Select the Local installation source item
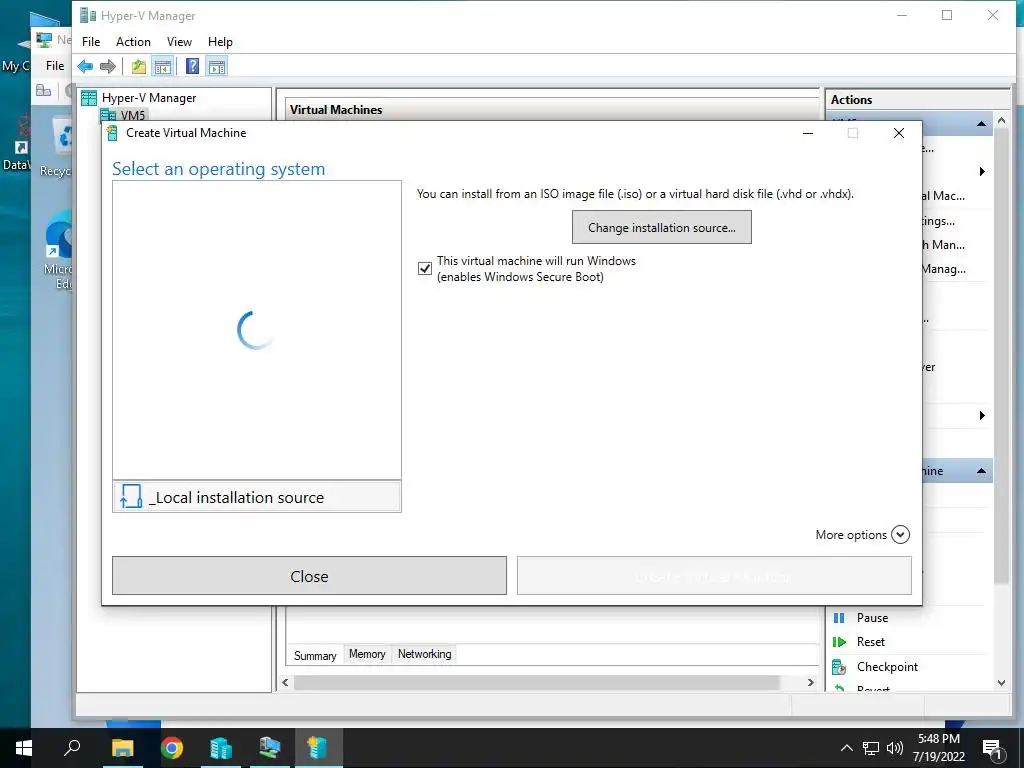 (x=257, y=497)
